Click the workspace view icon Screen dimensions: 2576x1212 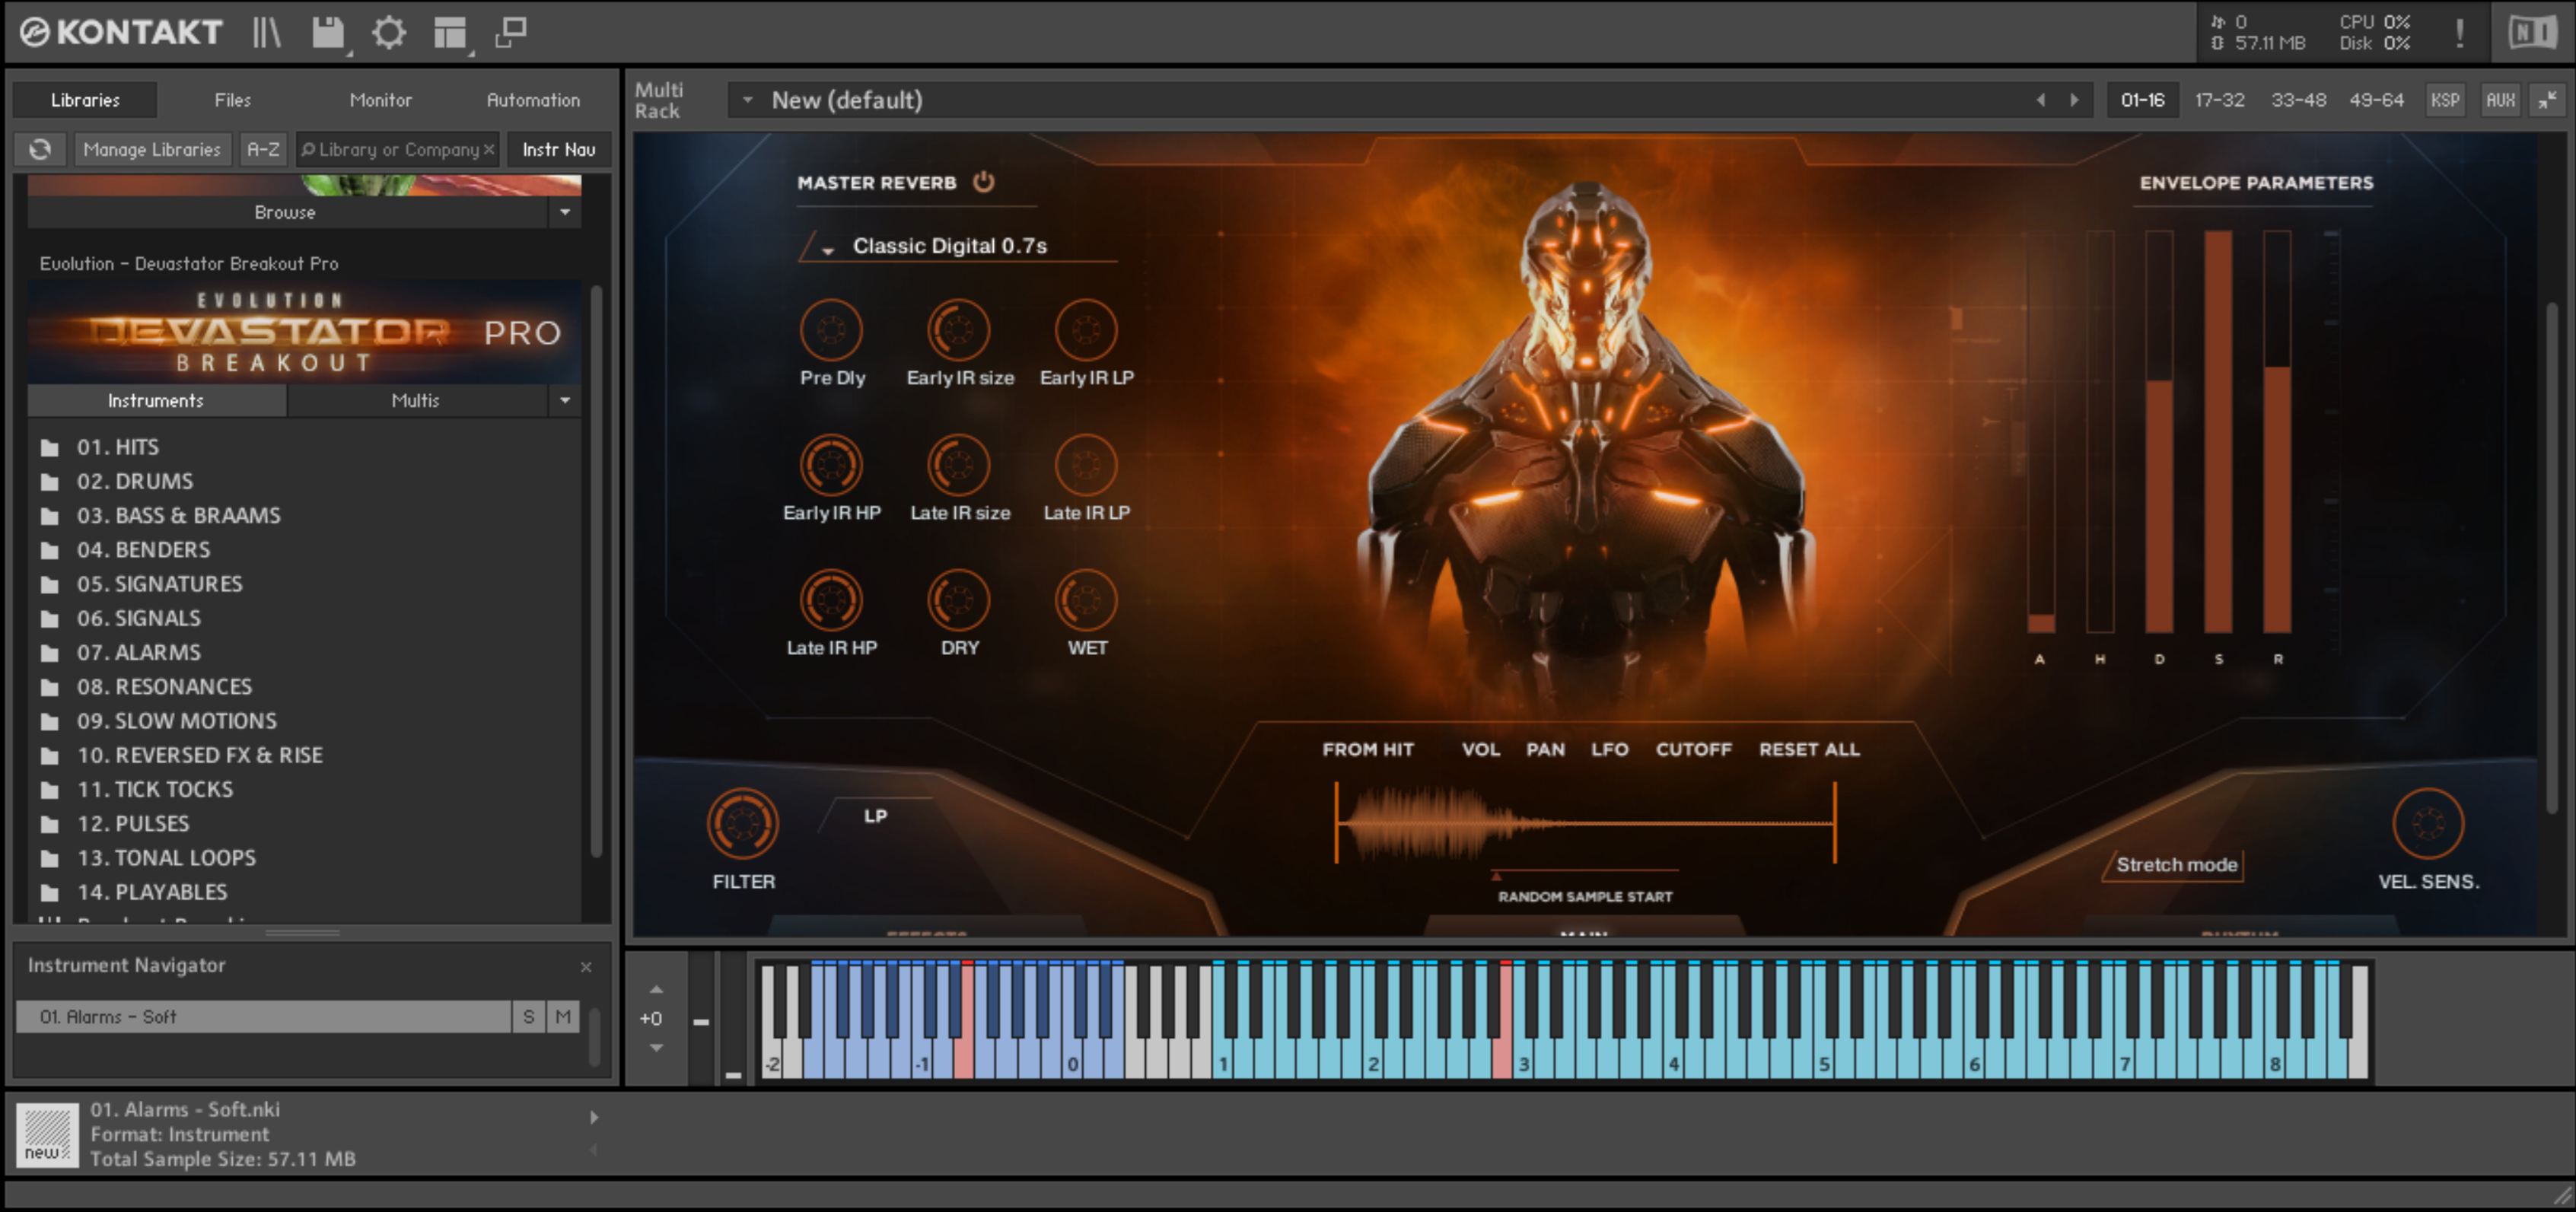pos(449,32)
